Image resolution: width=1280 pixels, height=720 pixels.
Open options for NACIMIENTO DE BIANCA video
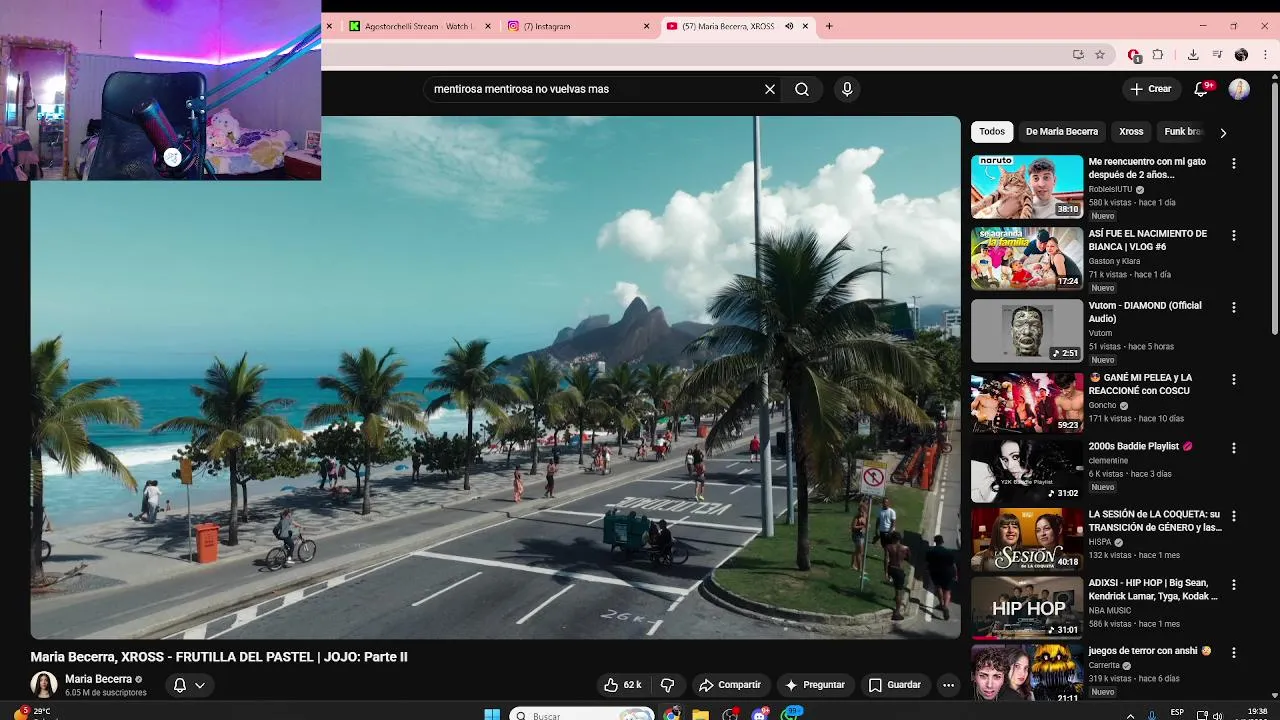click(x=1233, y=235)
